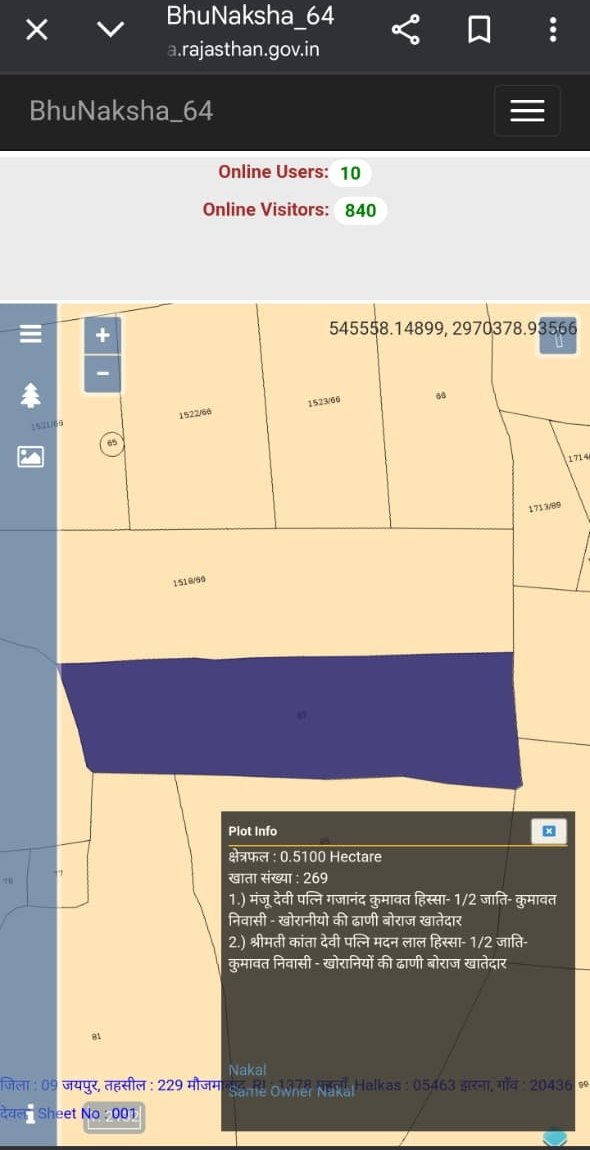Close the Plot Info panel
The height and width of the screenshot is (1150, 590).
click(x=549, y=831)
